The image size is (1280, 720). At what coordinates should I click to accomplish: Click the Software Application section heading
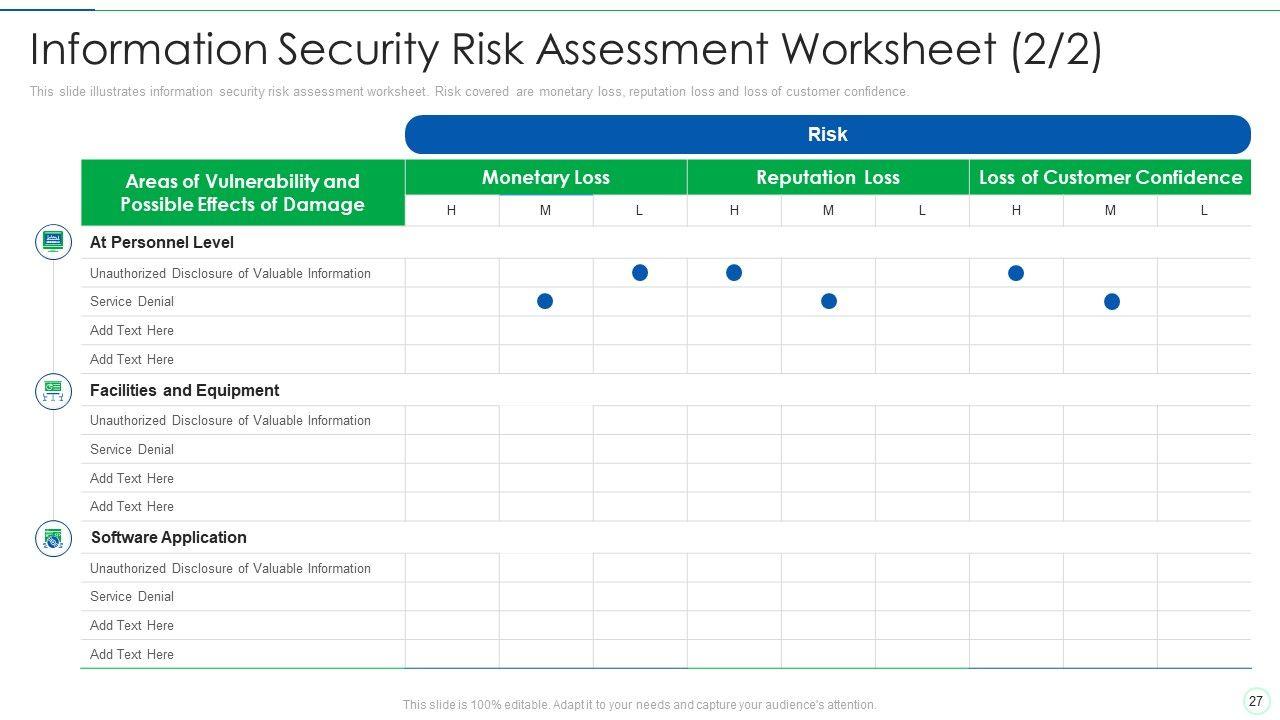[x=169, y=537]
